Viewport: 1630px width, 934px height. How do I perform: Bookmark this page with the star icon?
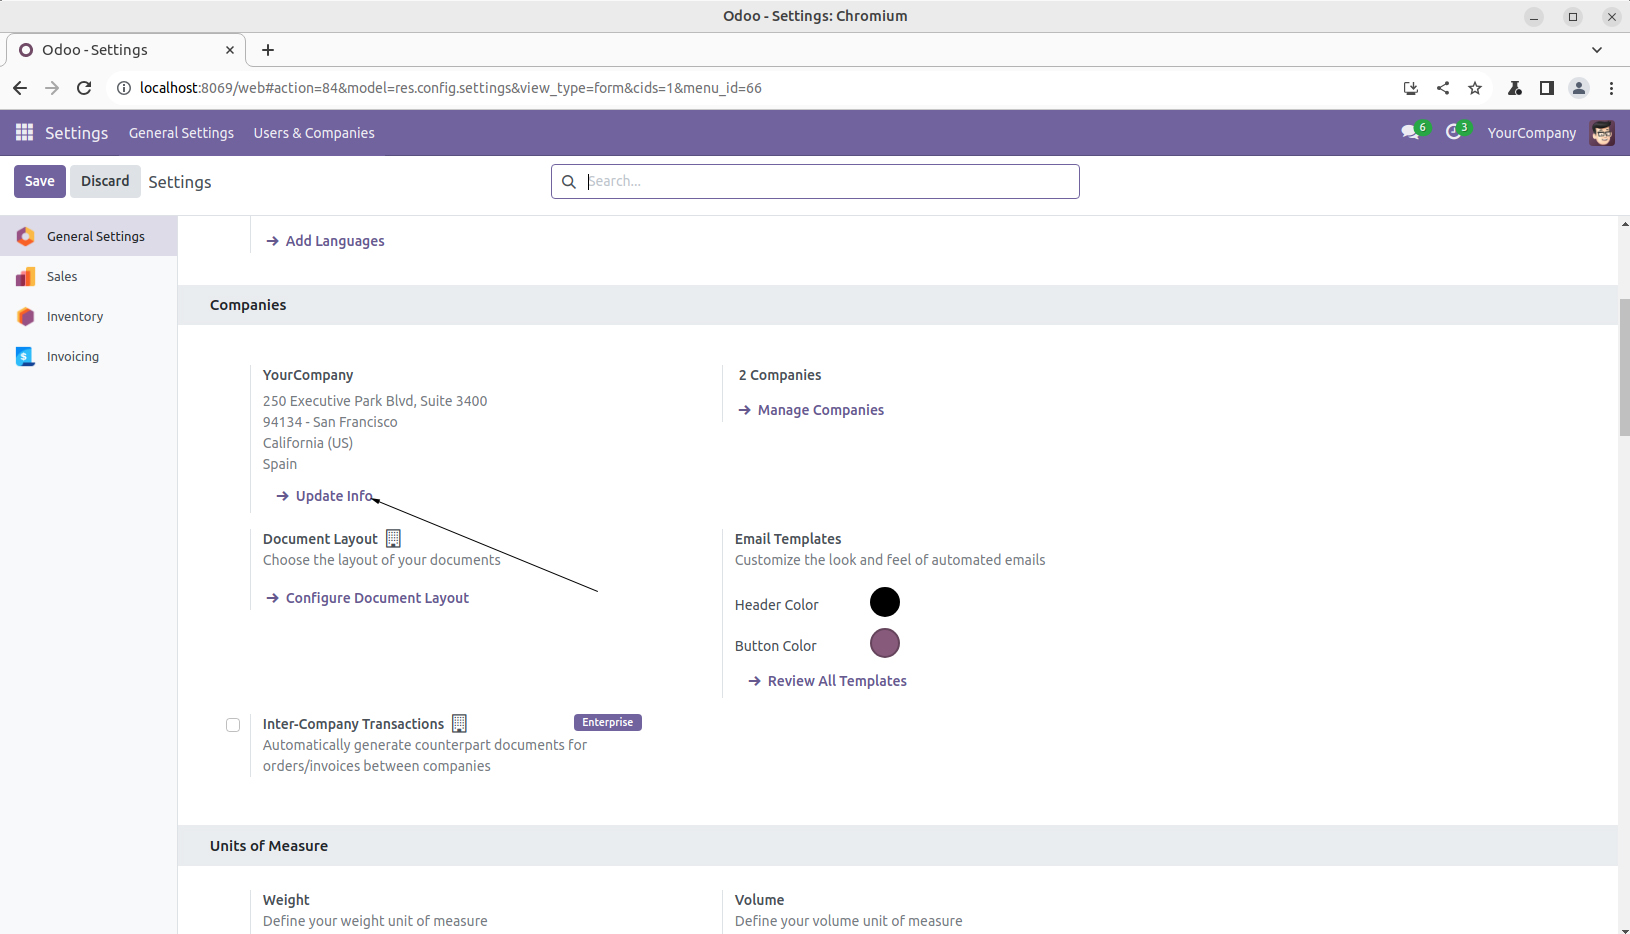click(x=1474, y=88)
